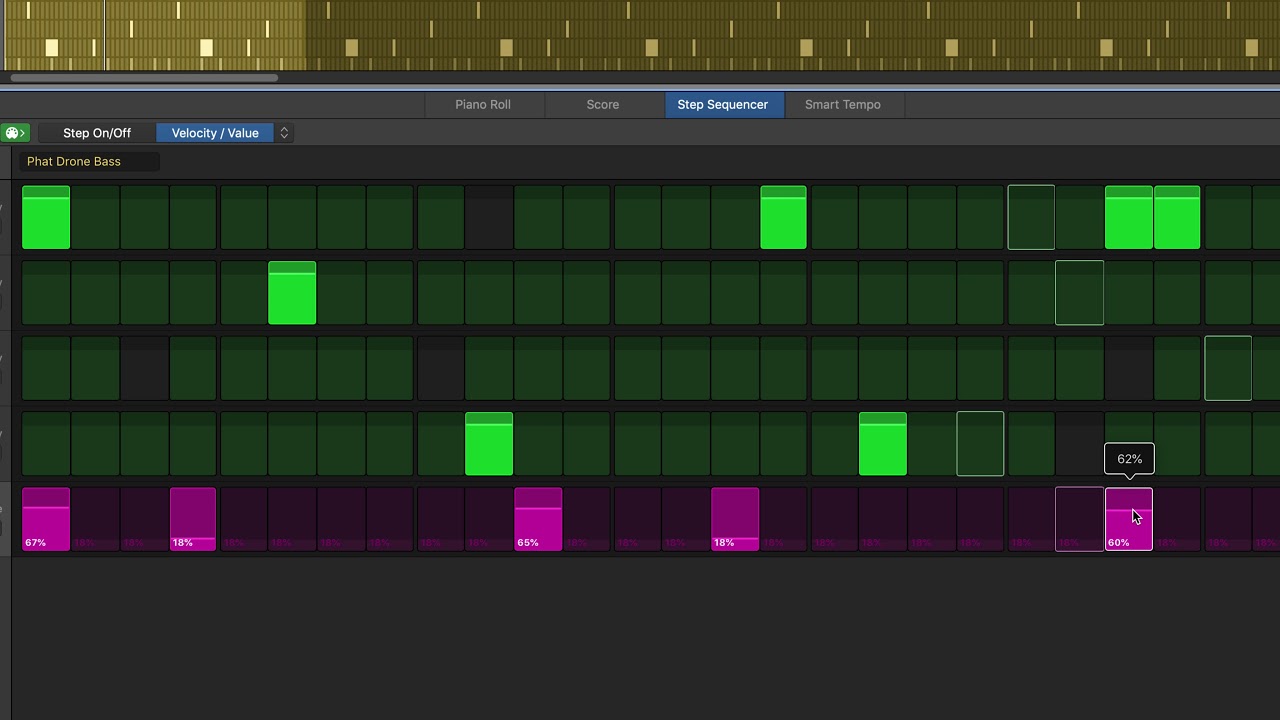Image resolution: width=1280 pixels, height=720 pixels.
Task: Click the magenta step showing 60%
Action: pos(1129,519)
